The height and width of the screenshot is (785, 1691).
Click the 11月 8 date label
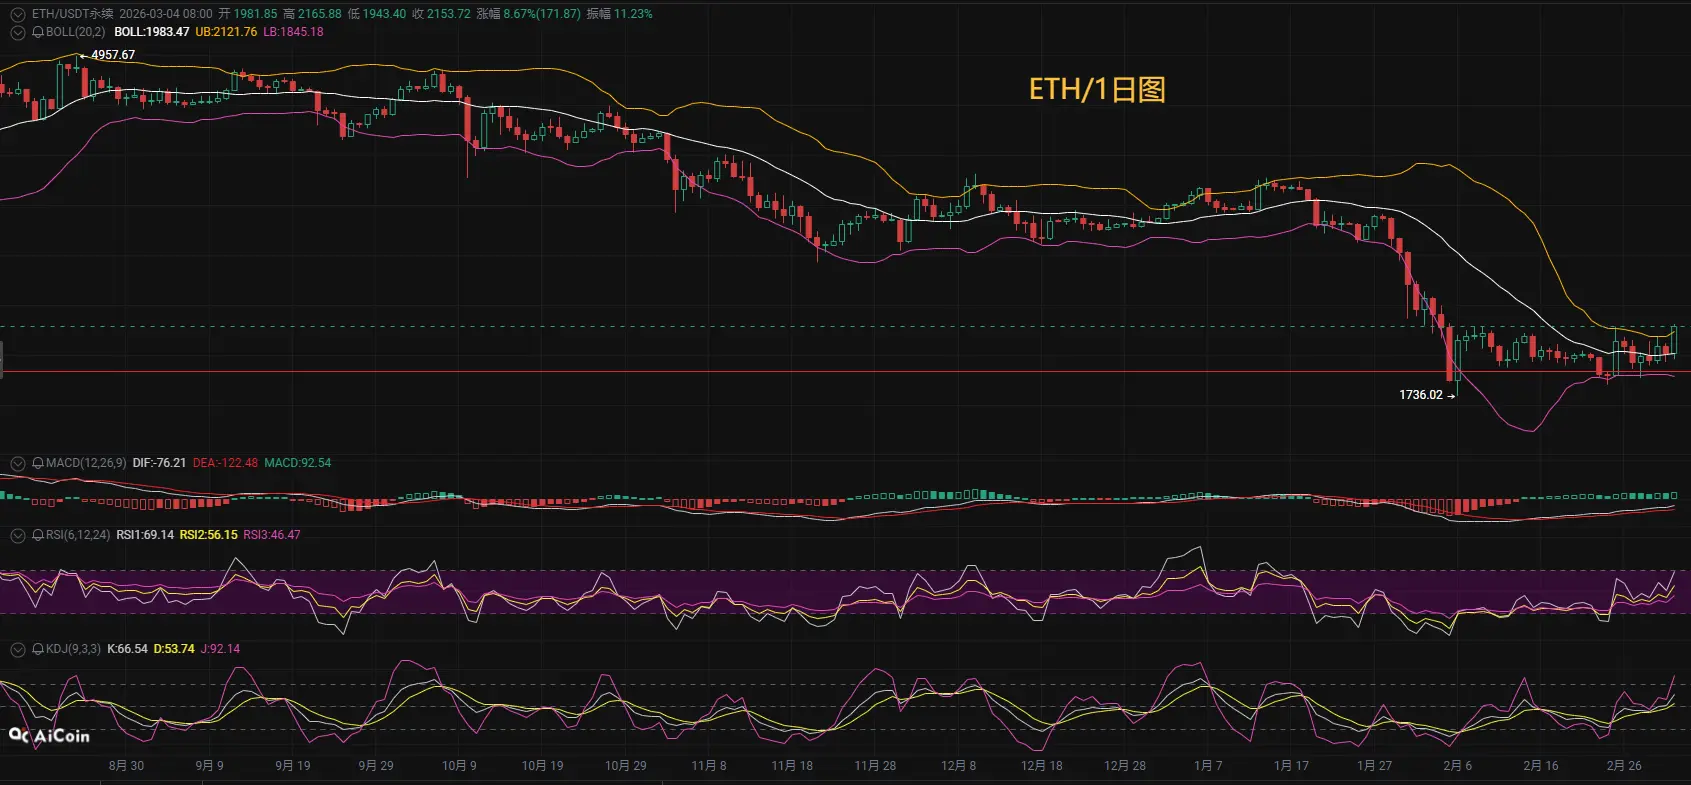(x=709, y=766)
